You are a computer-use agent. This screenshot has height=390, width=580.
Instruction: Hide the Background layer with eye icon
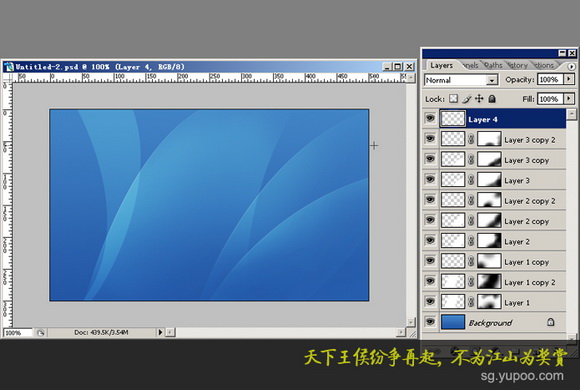[430, 322]
